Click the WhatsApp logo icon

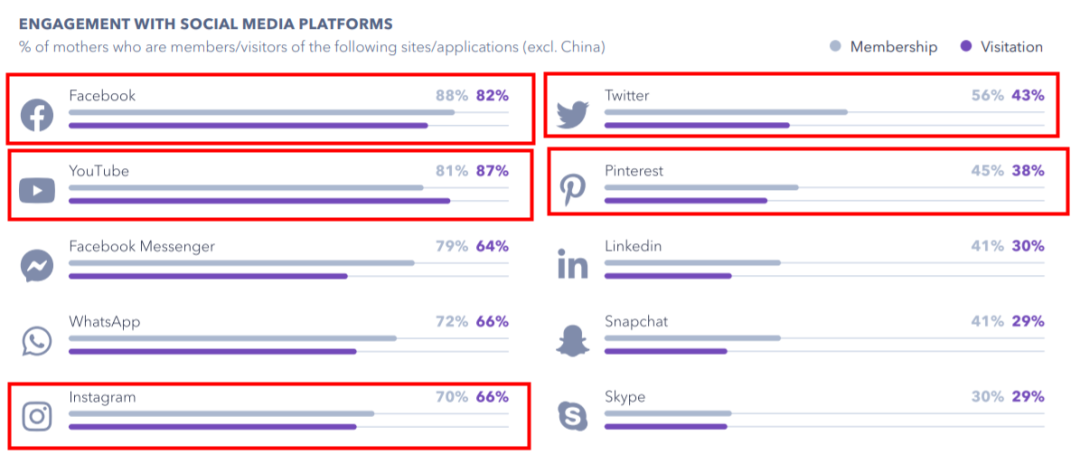[37, 341]
